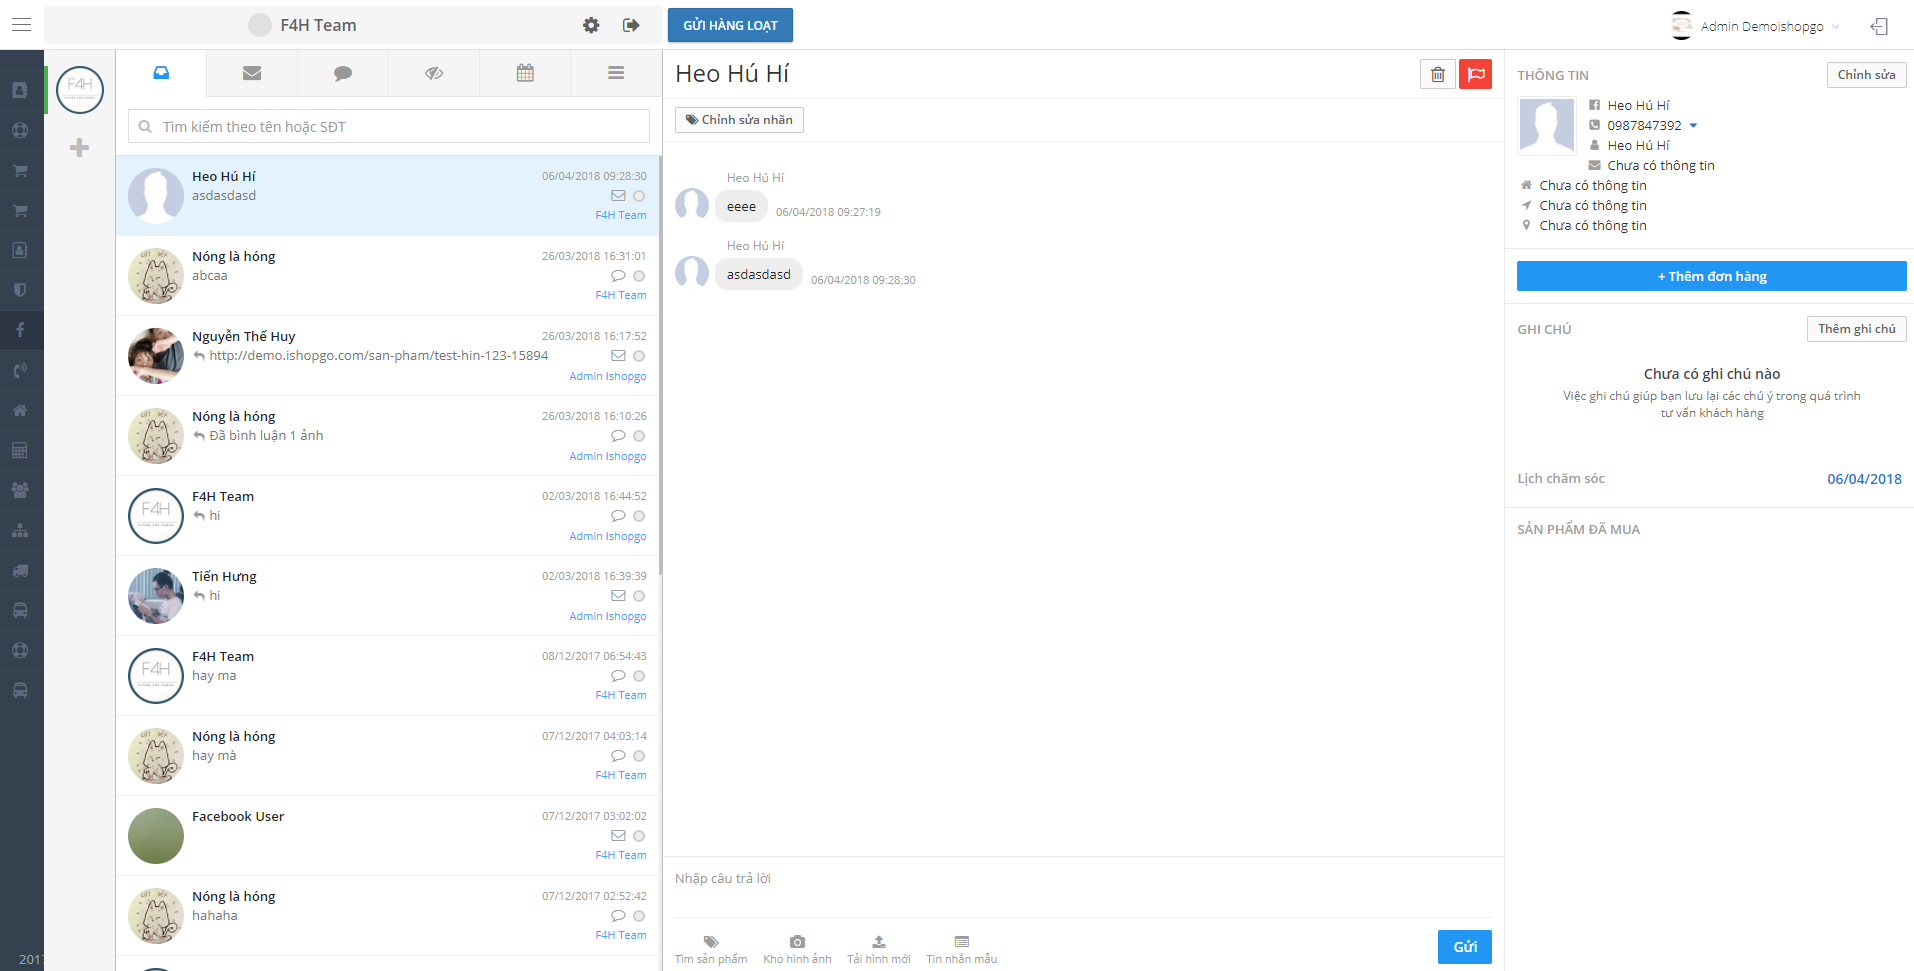Viewport: 1914px width, 971px height.
Task: Click the red flag icon button
Action: (1475, 74)
